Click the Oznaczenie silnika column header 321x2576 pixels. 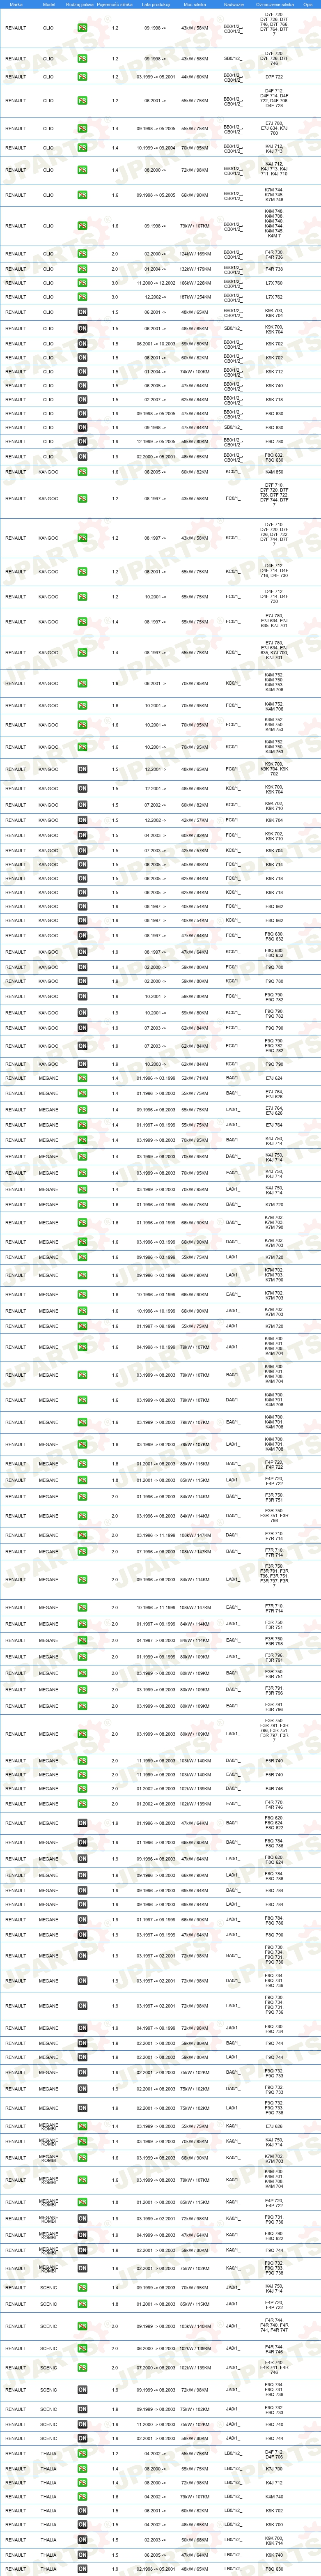click(x=274, y=4)
